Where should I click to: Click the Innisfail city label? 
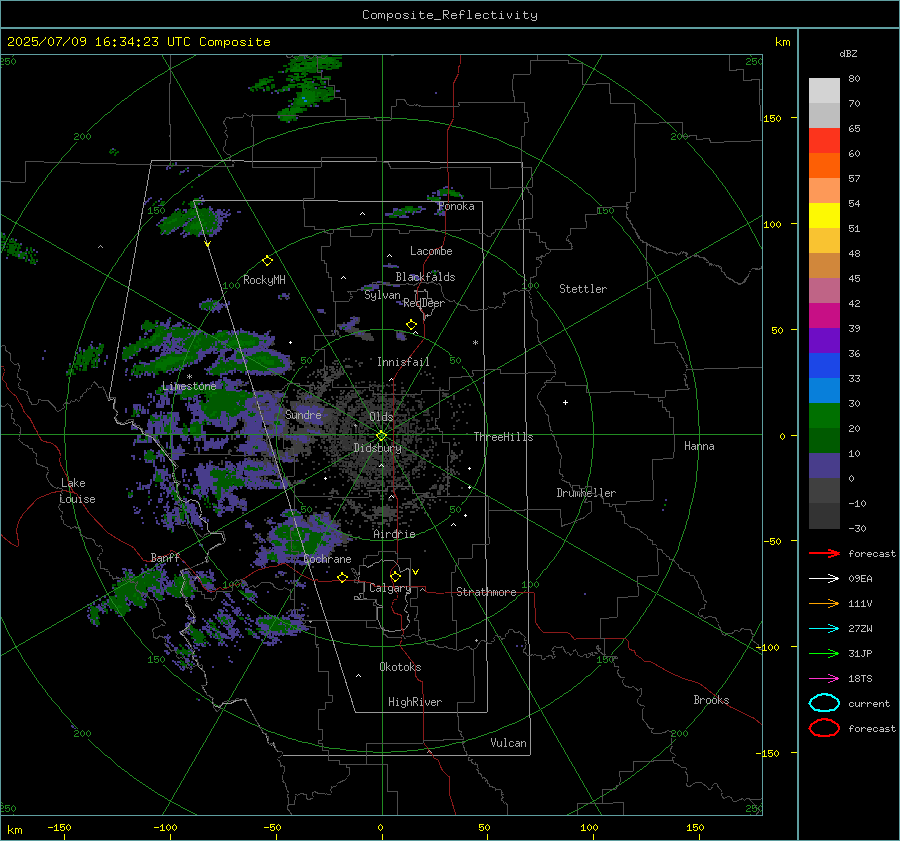click(x=403, y=362)
